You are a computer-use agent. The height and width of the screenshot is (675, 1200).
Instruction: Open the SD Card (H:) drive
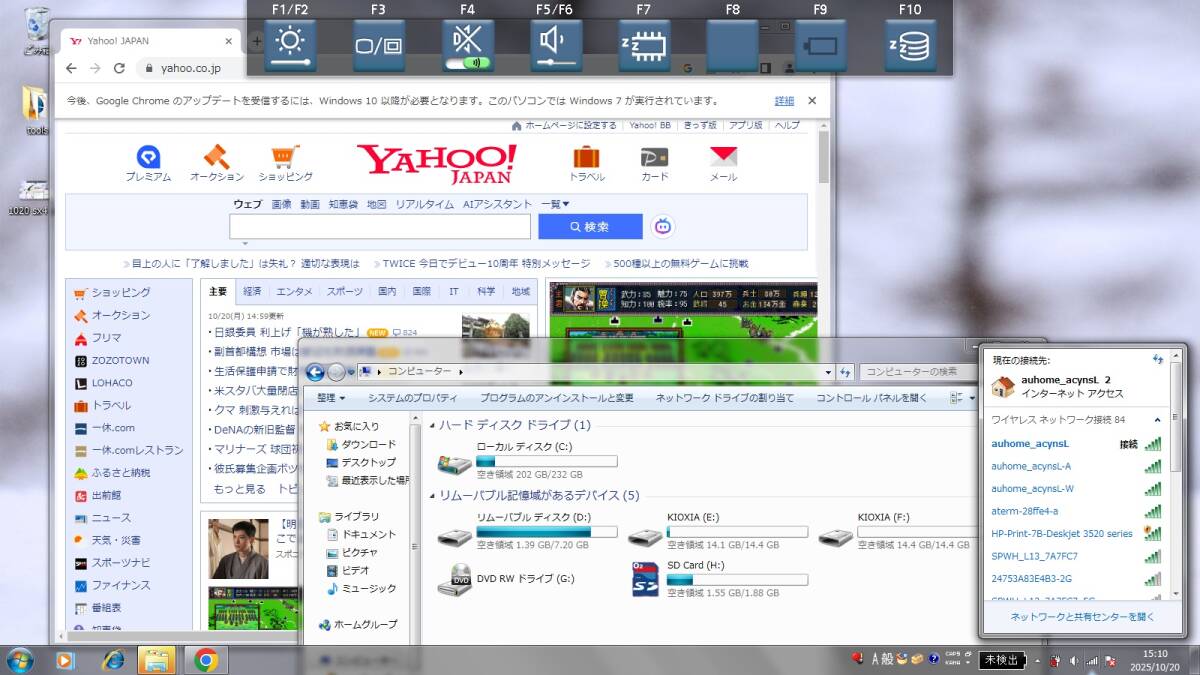[x=646, y=580]
